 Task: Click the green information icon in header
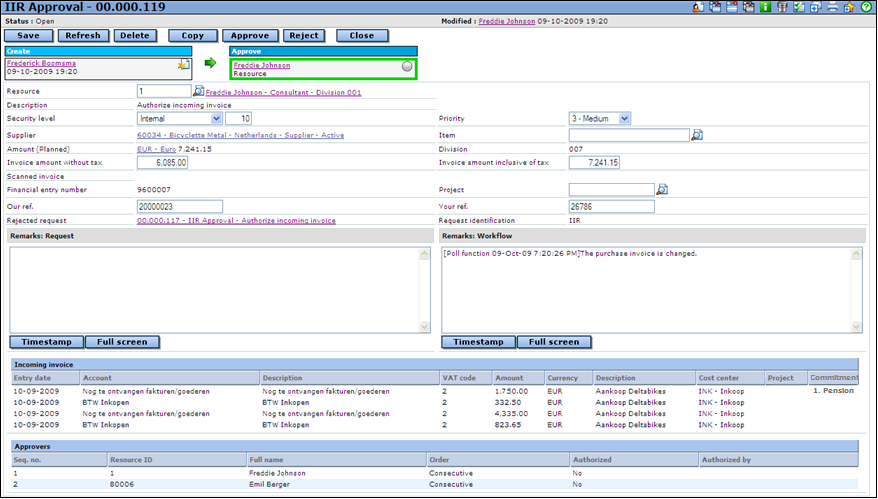coord(765,7)
